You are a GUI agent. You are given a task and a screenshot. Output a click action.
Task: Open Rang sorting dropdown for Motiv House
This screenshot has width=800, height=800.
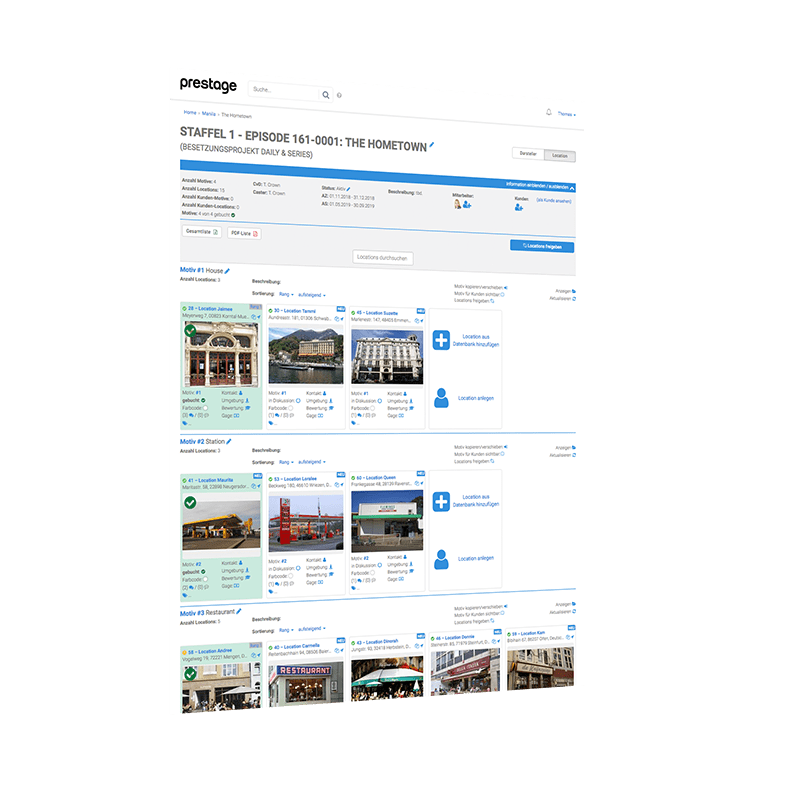point(286,294)
